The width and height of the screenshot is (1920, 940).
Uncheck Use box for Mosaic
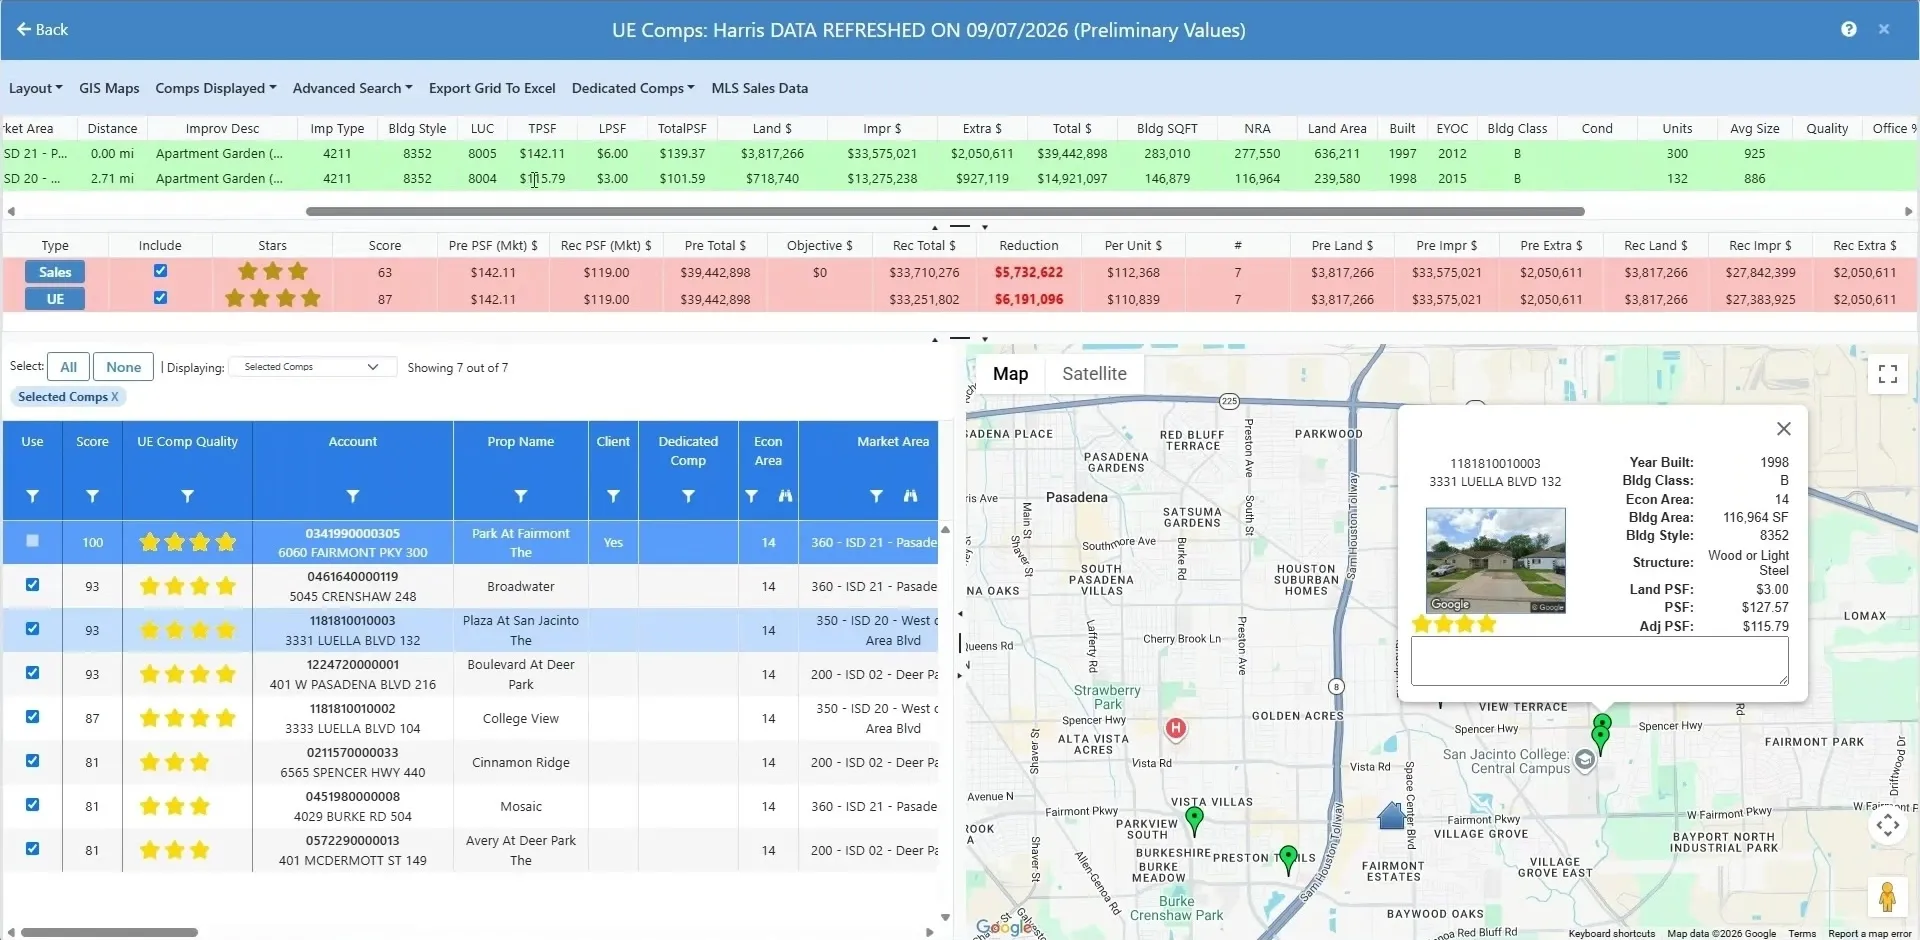pyautogui.click(x=32, y=805)
